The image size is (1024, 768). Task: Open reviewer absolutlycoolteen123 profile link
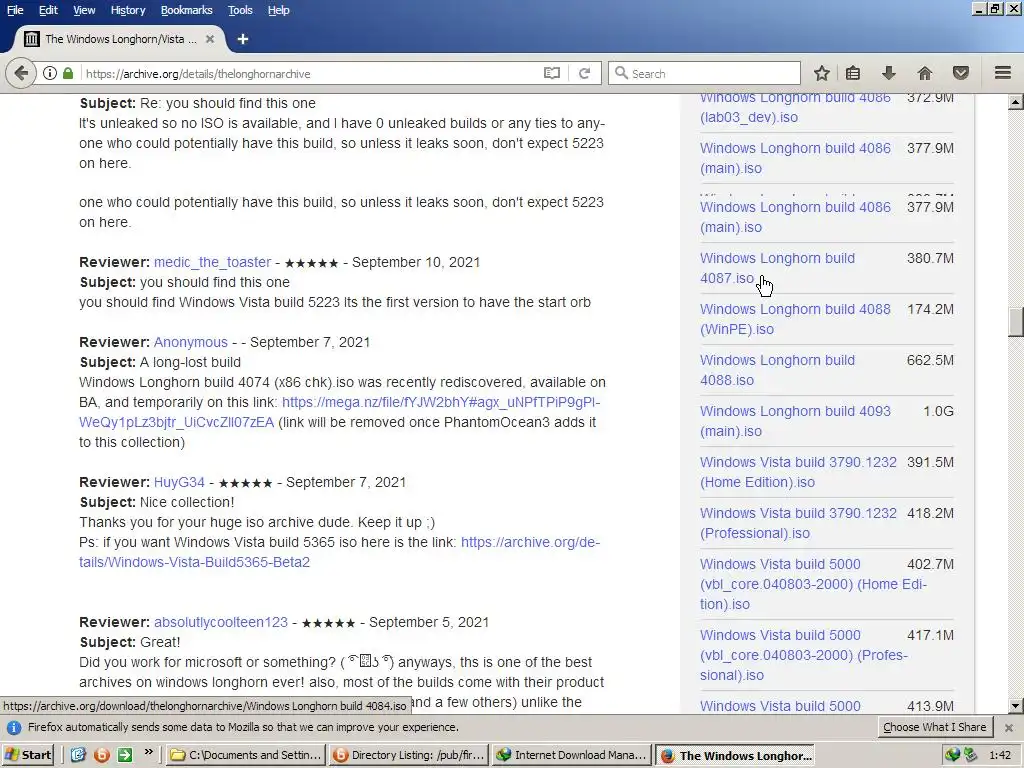pos(221,622)
